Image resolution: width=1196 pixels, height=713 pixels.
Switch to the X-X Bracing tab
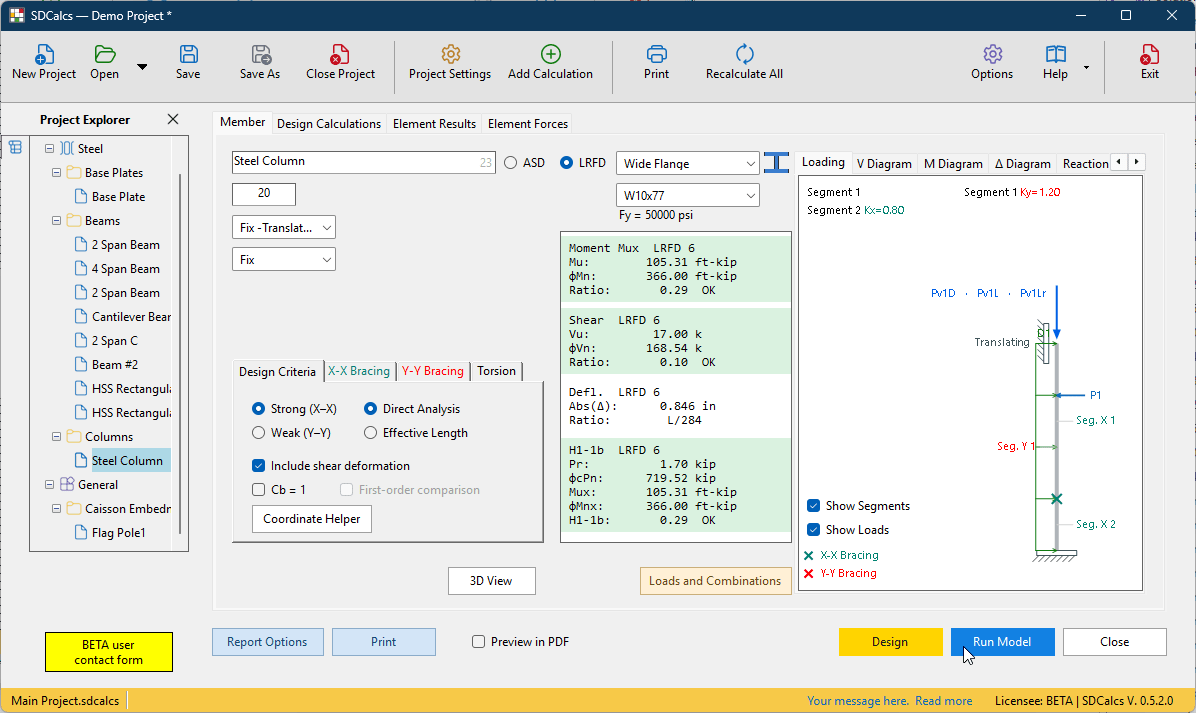(x=358, y=371)
